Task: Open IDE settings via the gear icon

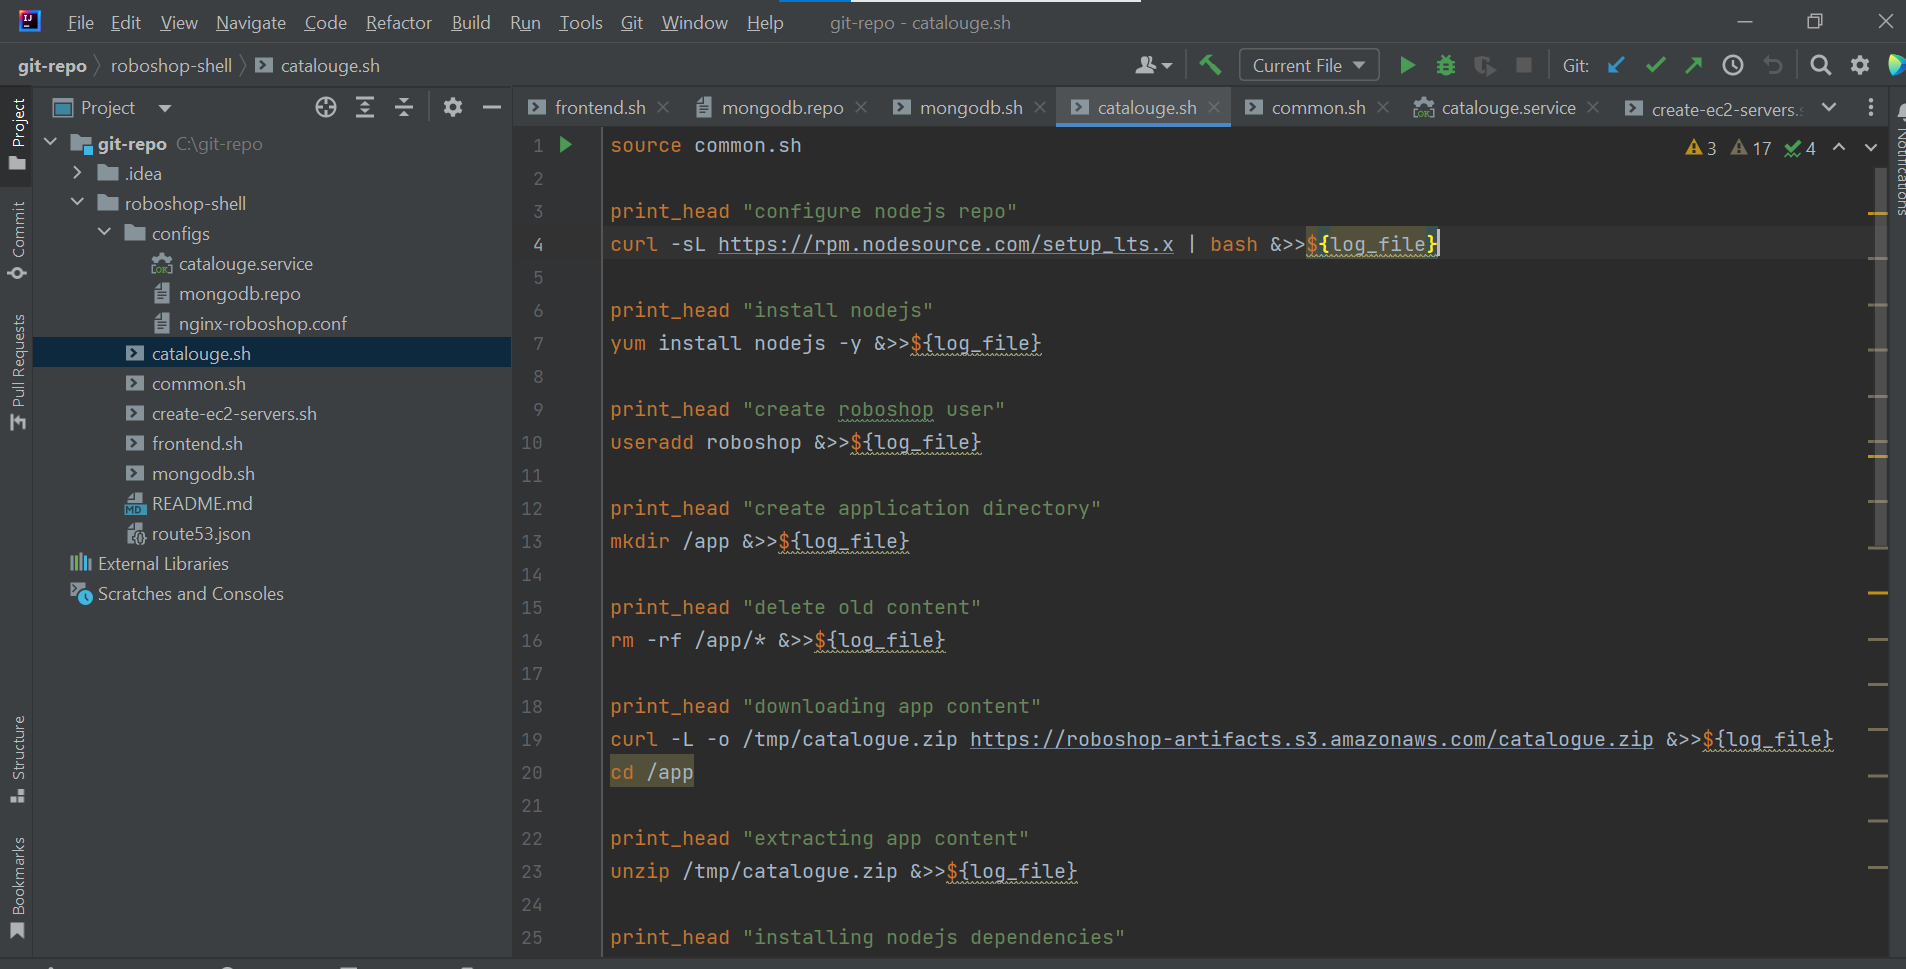Action: click(x=1858, y=65)
